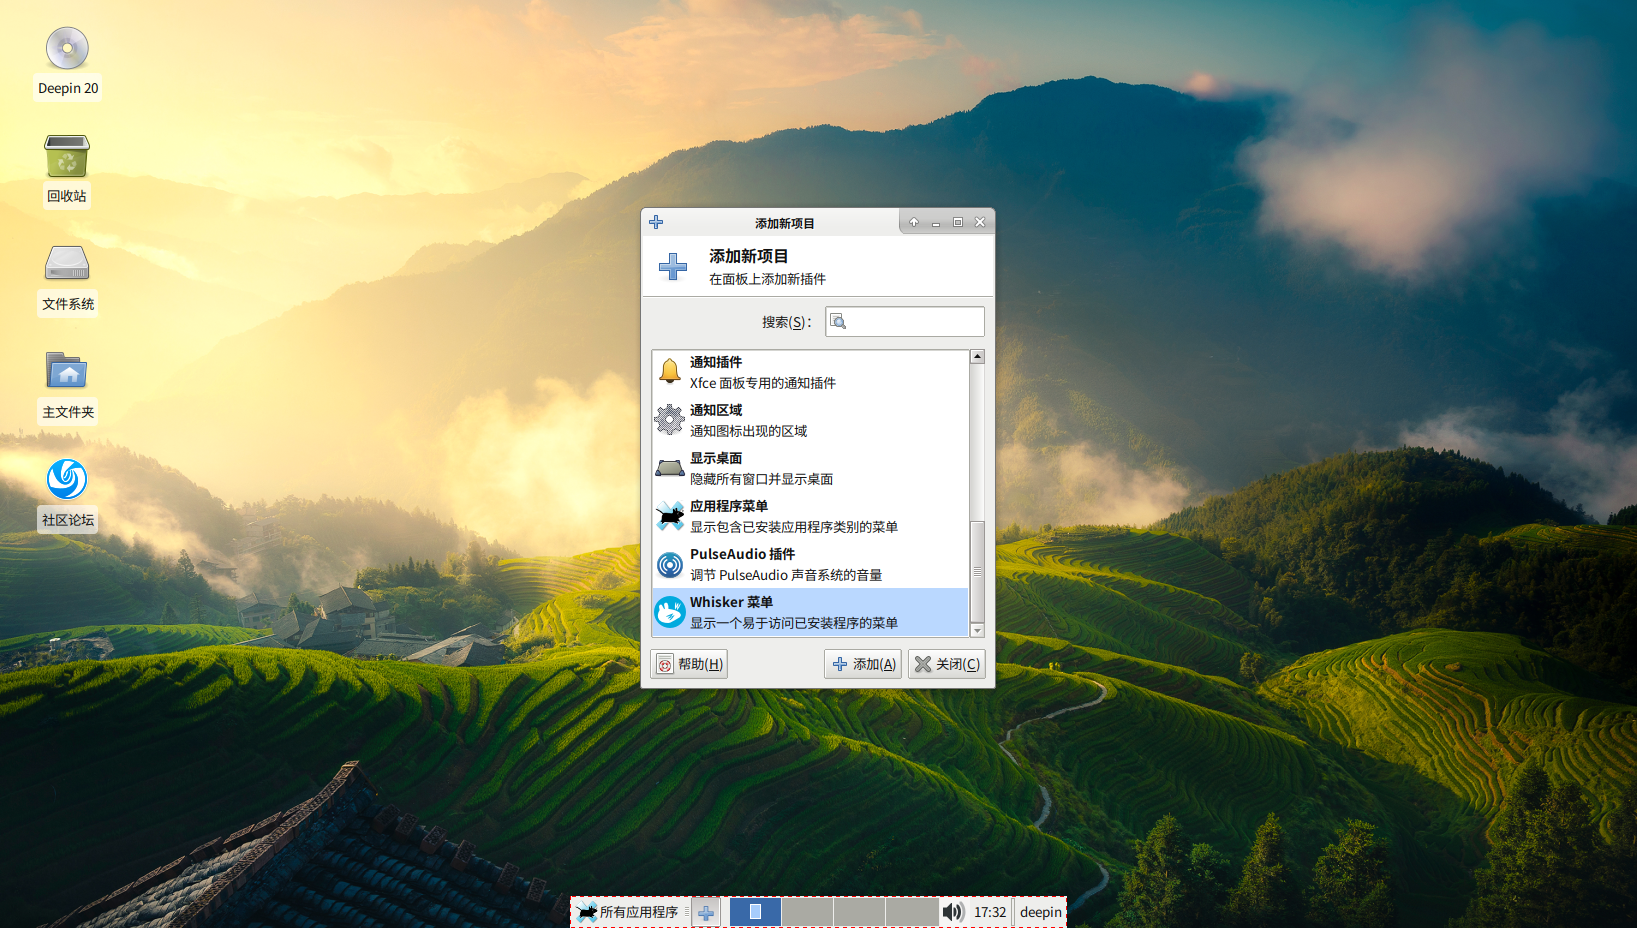Click the plugin list scrollbar down arrow
Image resolution: width=1637 pixels, height=928 pixels.
977,630
